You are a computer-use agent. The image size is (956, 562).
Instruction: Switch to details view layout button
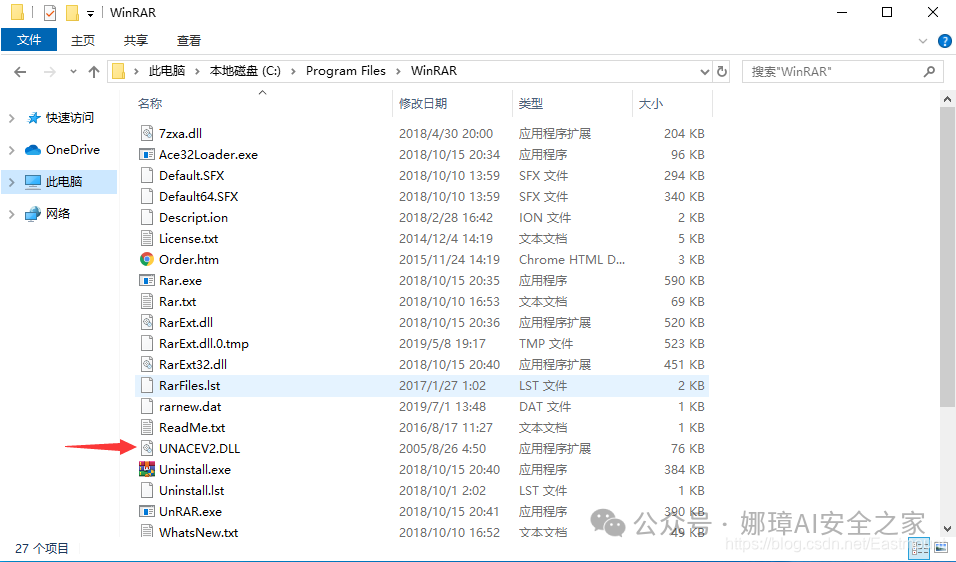pyautogui.click(x=919, y=549)
